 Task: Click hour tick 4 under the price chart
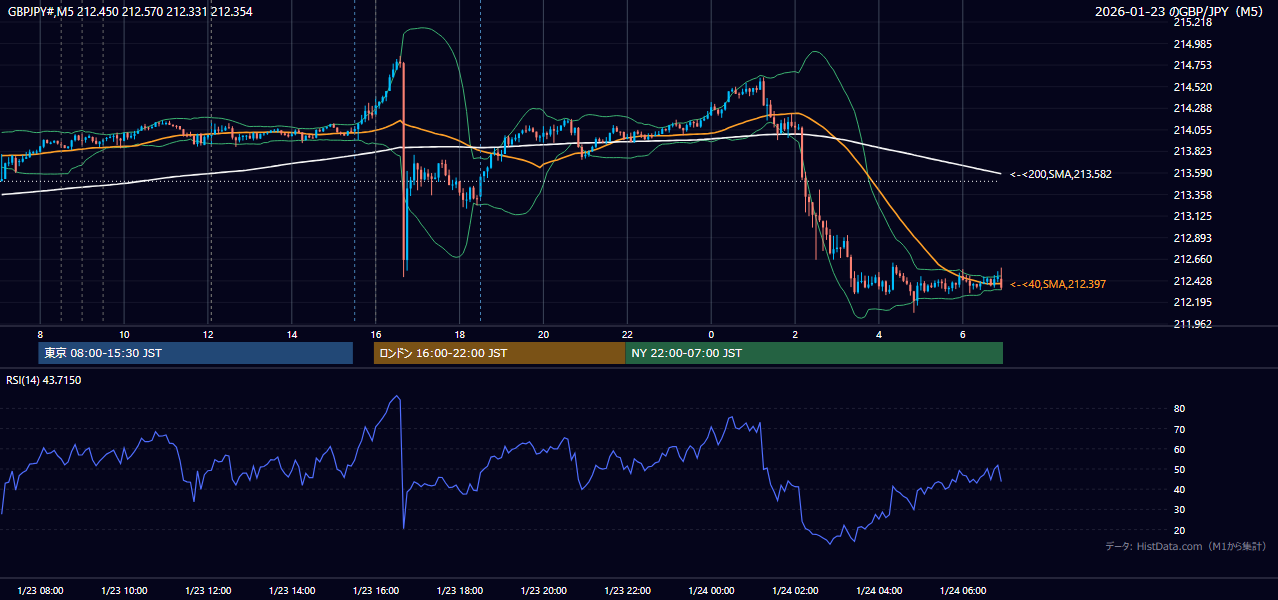pyautogui.click(x=879, y=334)
